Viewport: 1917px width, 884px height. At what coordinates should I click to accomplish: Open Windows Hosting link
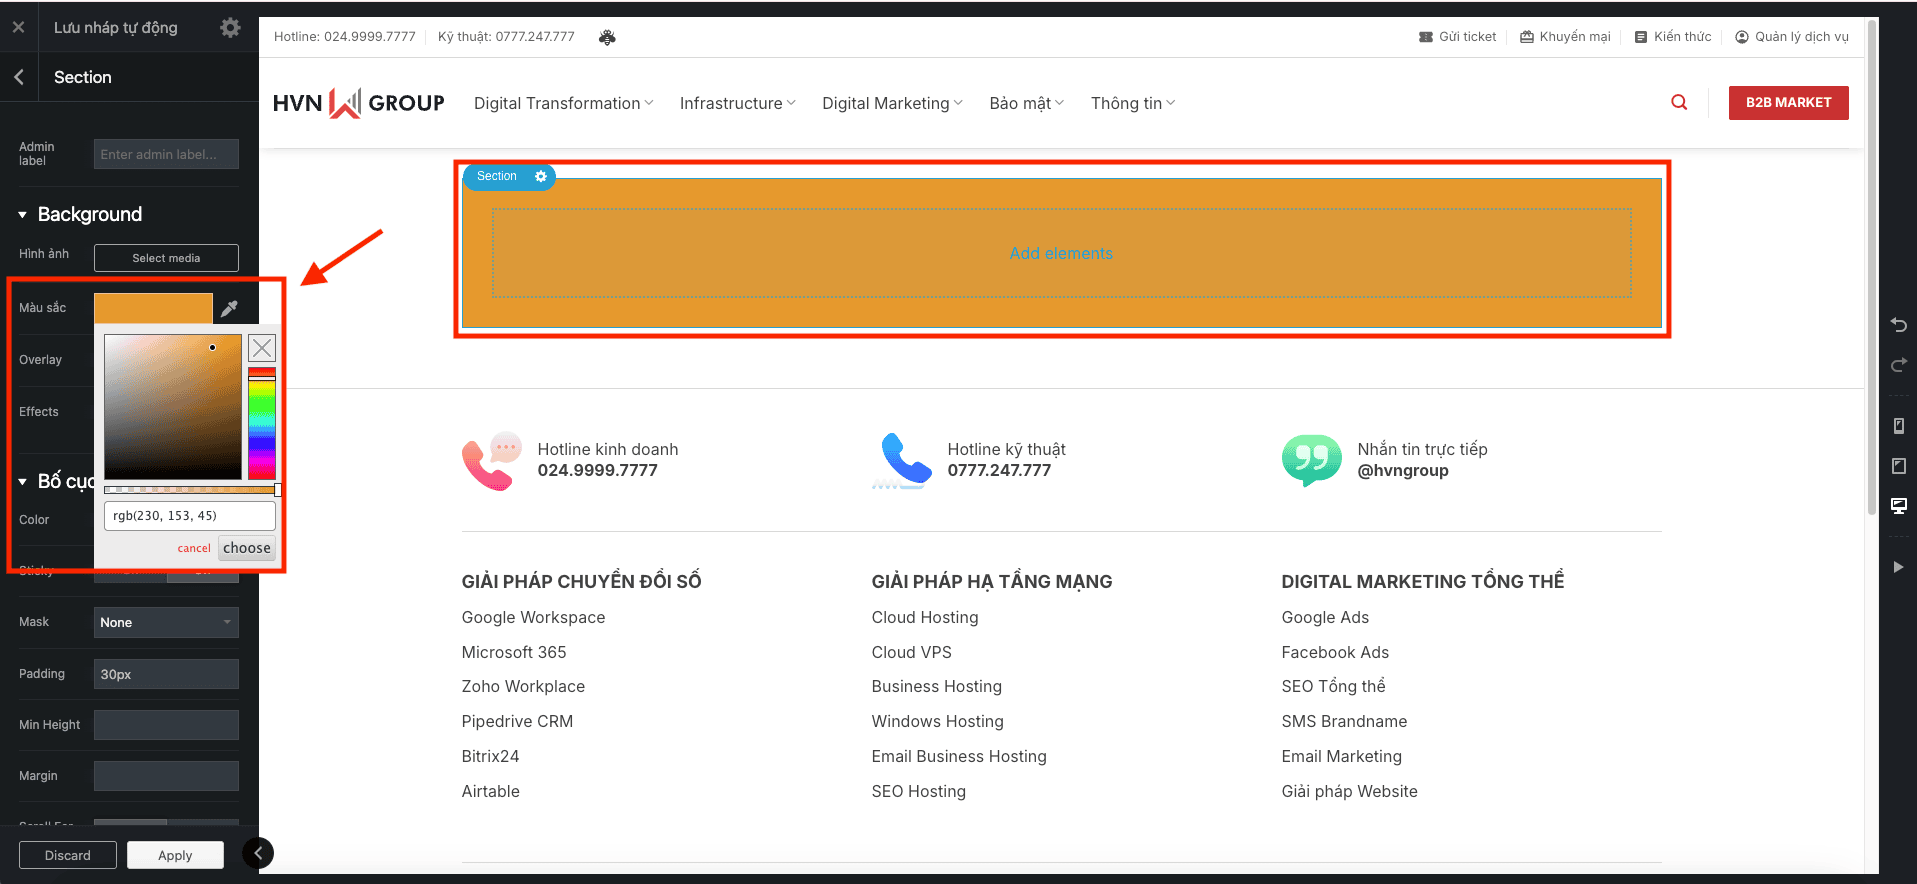pyautogui.click(x=937, y=722)
